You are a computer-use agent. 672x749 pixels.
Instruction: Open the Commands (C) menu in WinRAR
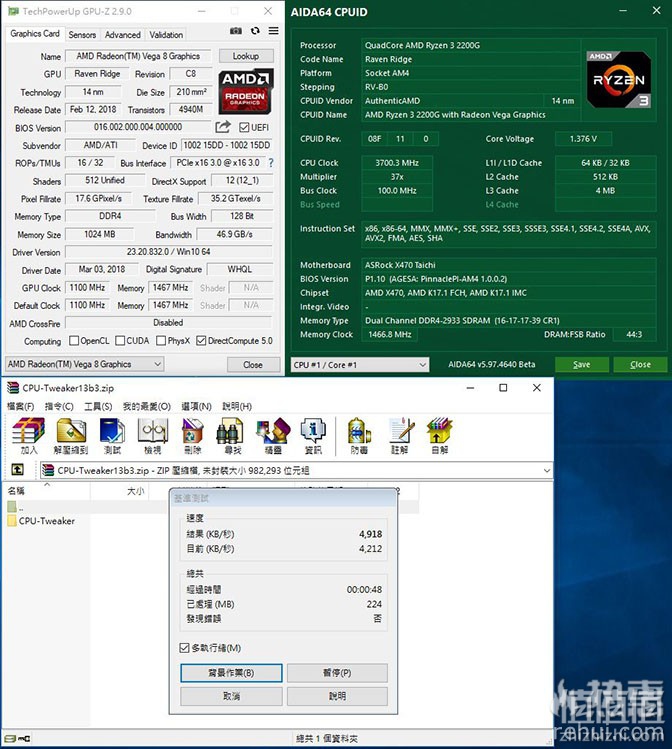click(x=59, y=407)
